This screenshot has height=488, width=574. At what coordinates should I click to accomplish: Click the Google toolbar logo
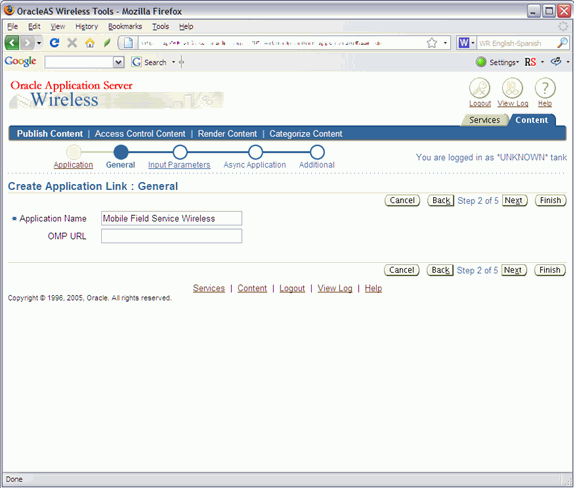20,62
